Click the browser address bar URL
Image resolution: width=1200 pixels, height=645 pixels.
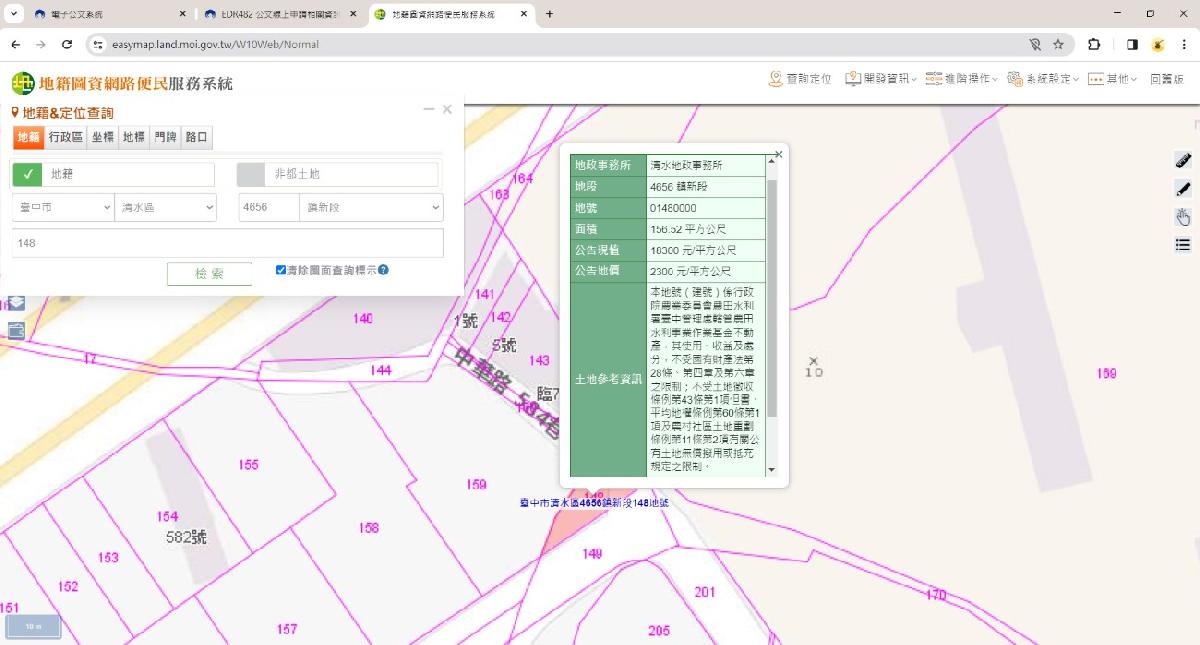(x=218, y=44)
